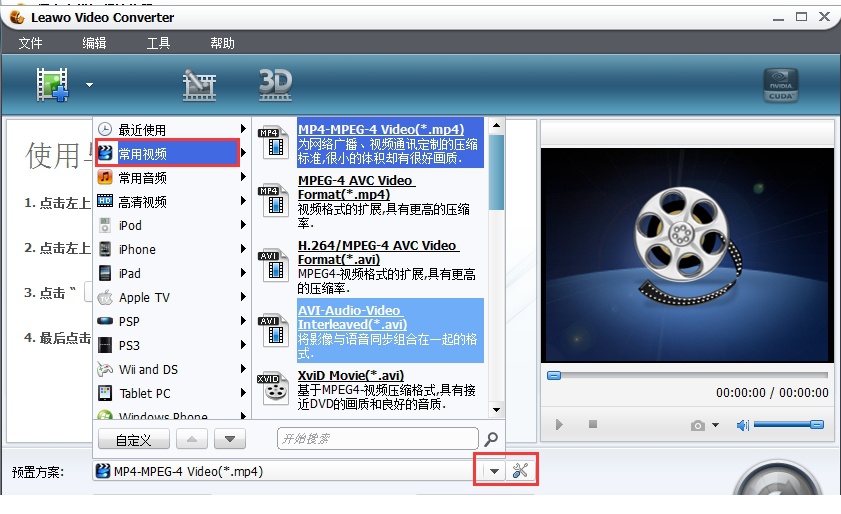841x514 pixels.
Task: Choose the Tablet PC category
Action: [171, 393]
